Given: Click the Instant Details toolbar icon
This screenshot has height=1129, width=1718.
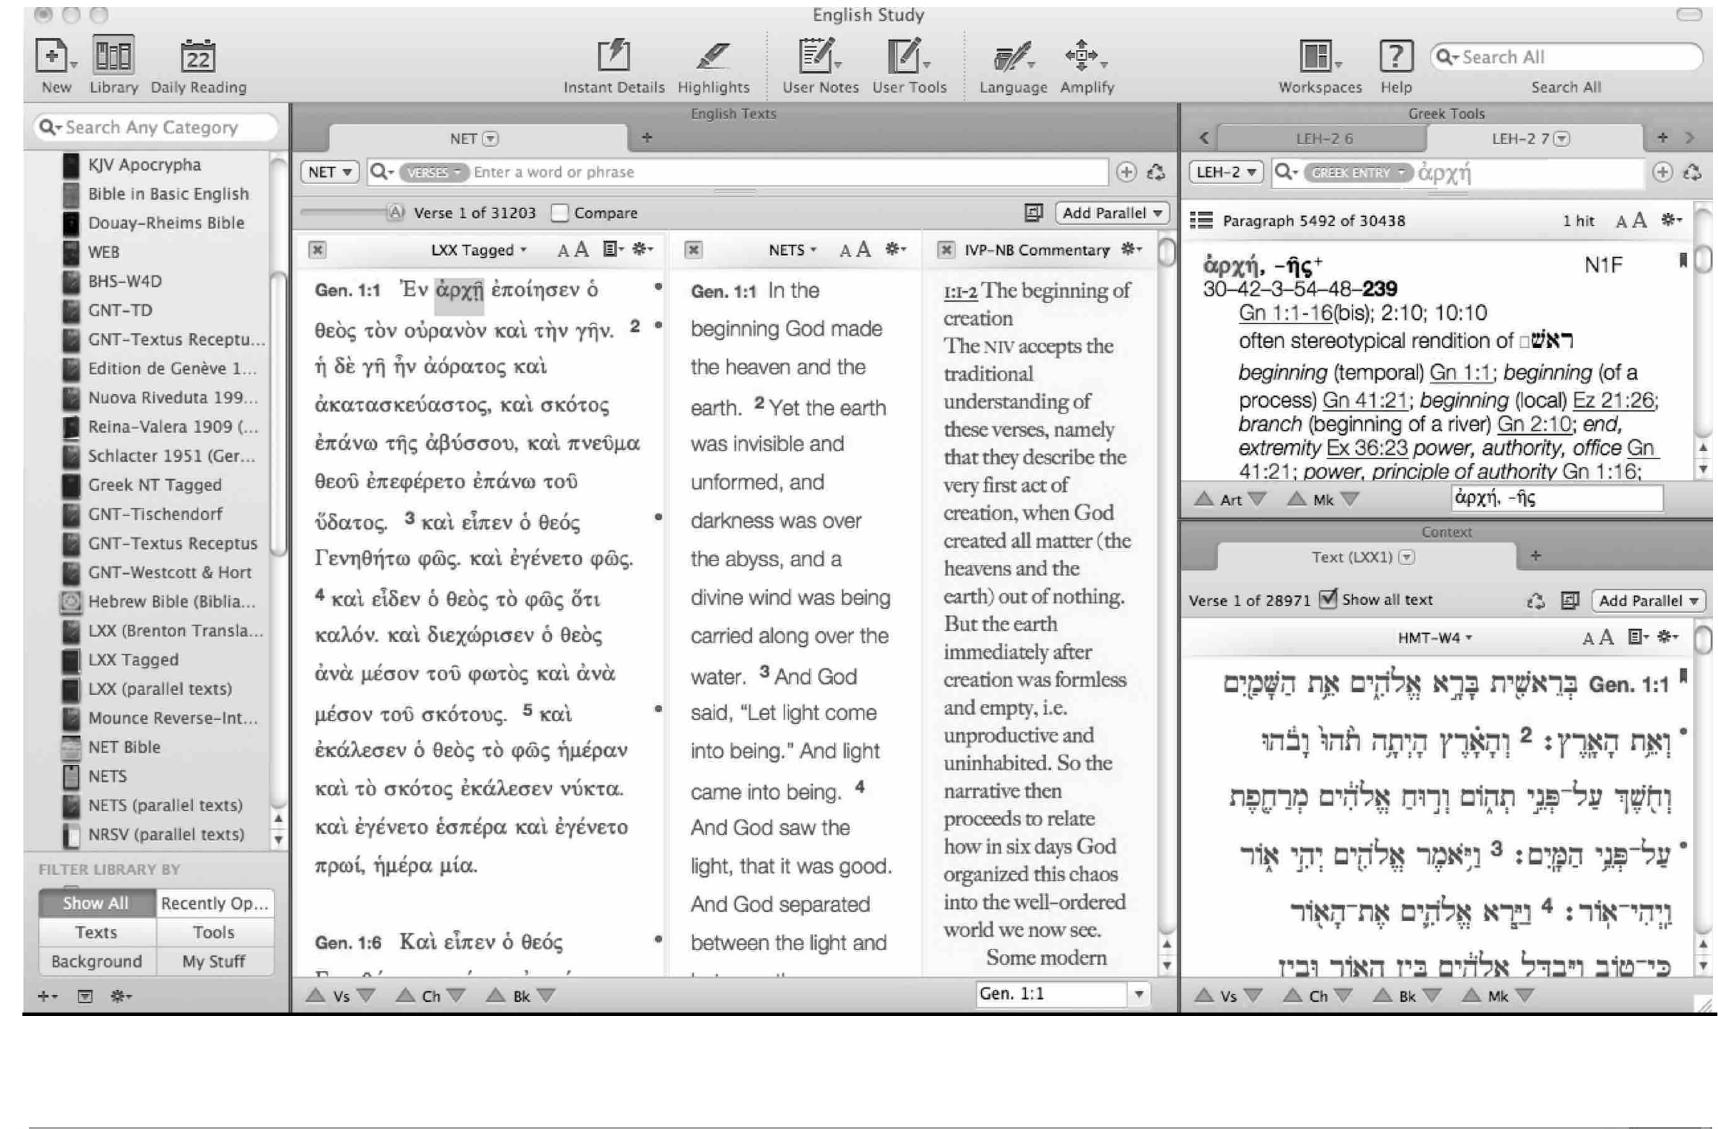Looking at the screenshot, I should click(613, 56).
